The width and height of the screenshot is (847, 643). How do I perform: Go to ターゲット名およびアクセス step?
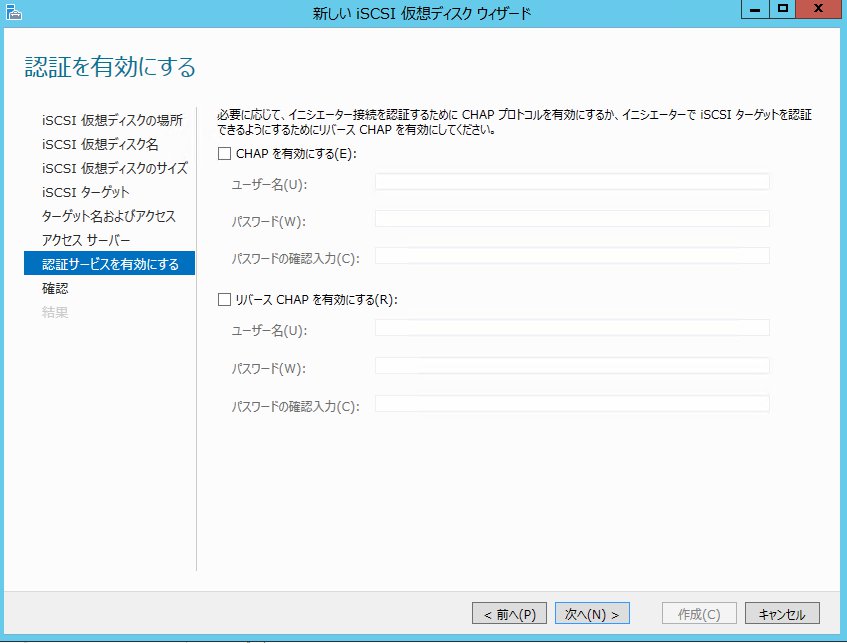tap(109, 216)
